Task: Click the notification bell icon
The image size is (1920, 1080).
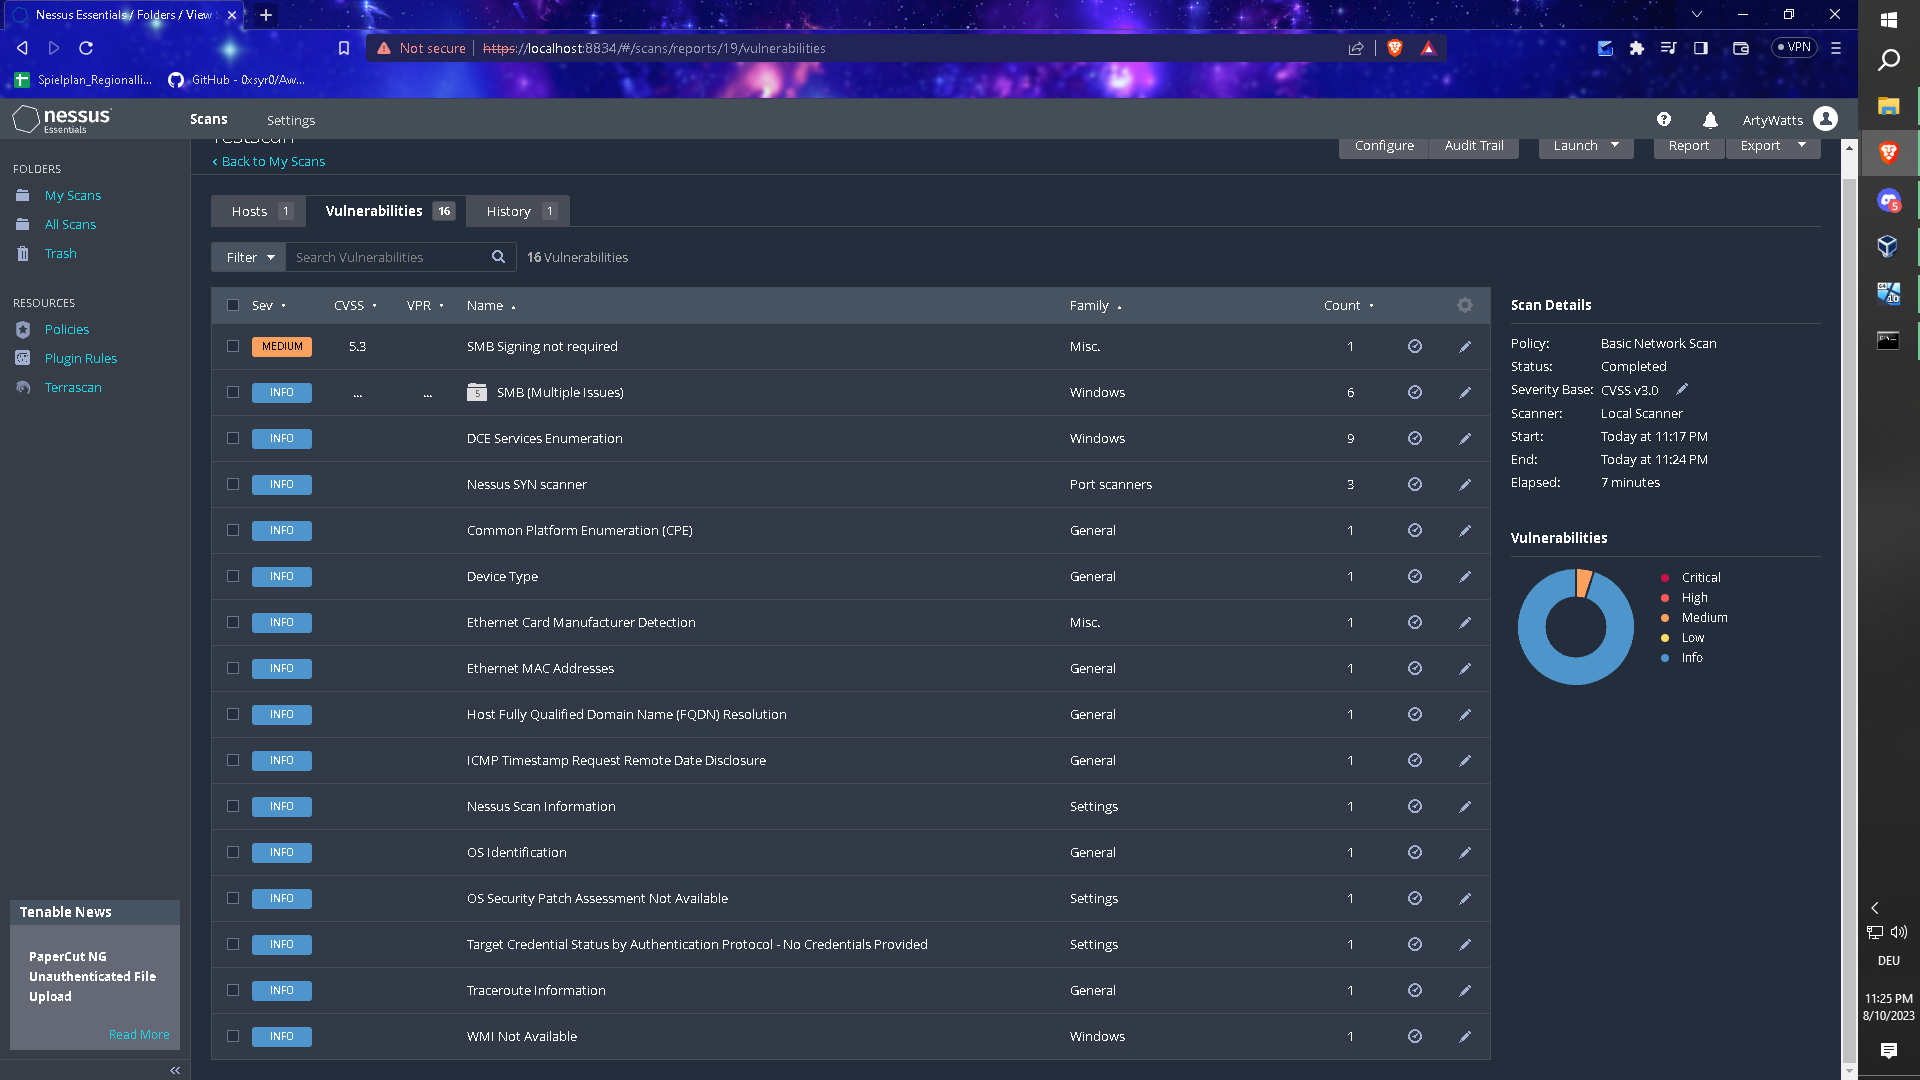Action: point(1710,119)
